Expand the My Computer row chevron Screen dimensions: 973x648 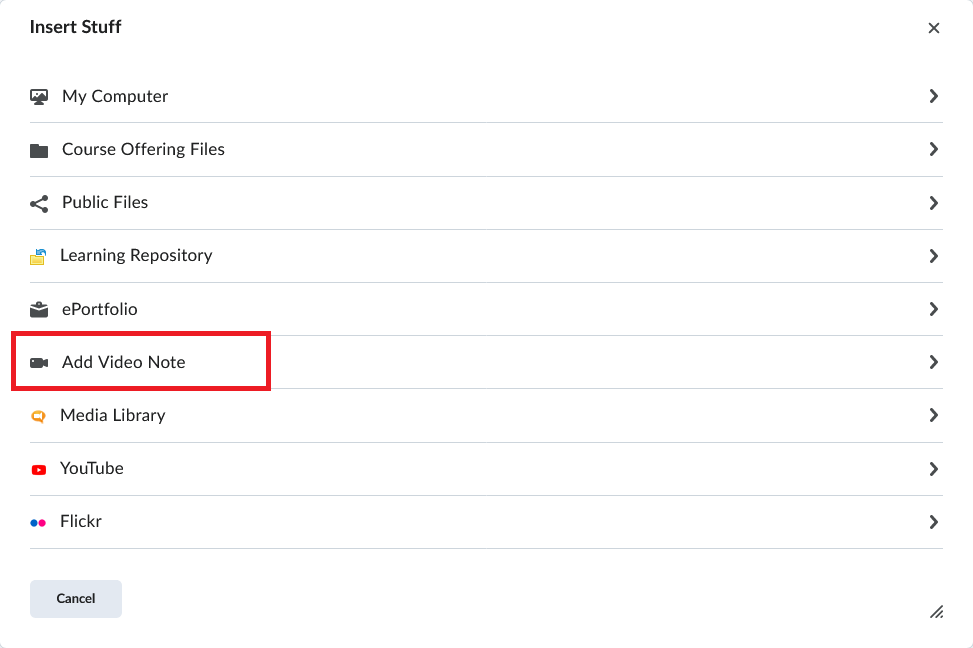(x=933, y=96)
